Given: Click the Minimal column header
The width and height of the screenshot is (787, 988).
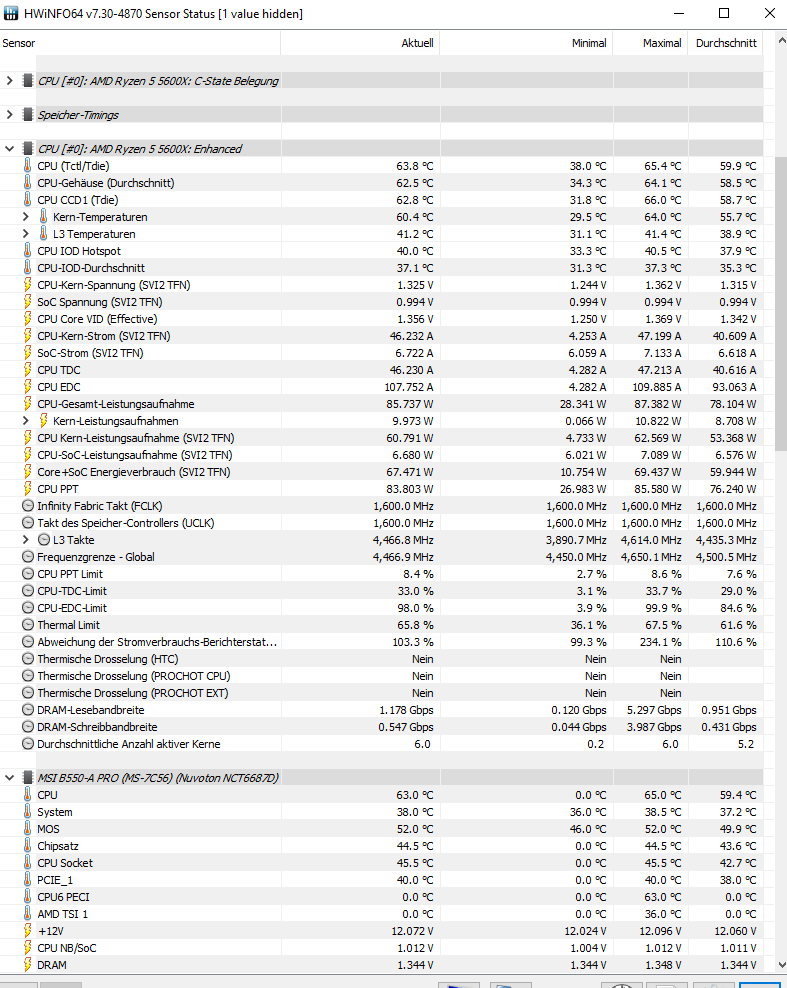Looking at the screenshot, I should coord(526,43).
